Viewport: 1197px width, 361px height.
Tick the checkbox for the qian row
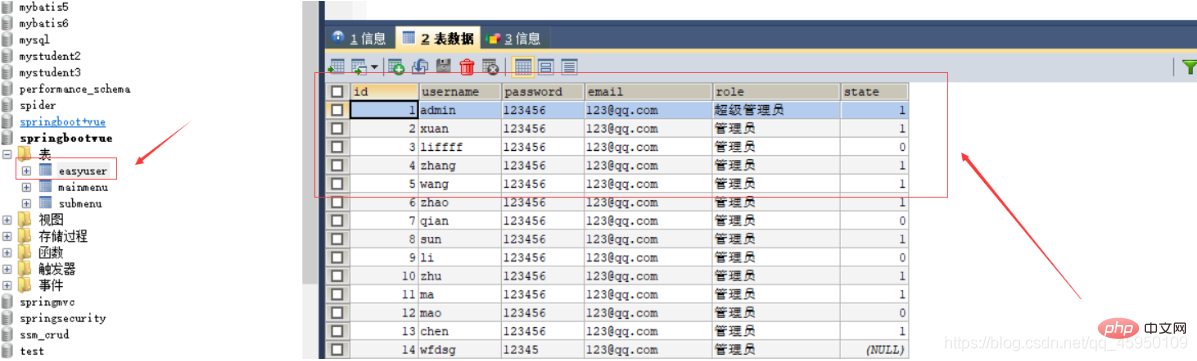[337, 221]
